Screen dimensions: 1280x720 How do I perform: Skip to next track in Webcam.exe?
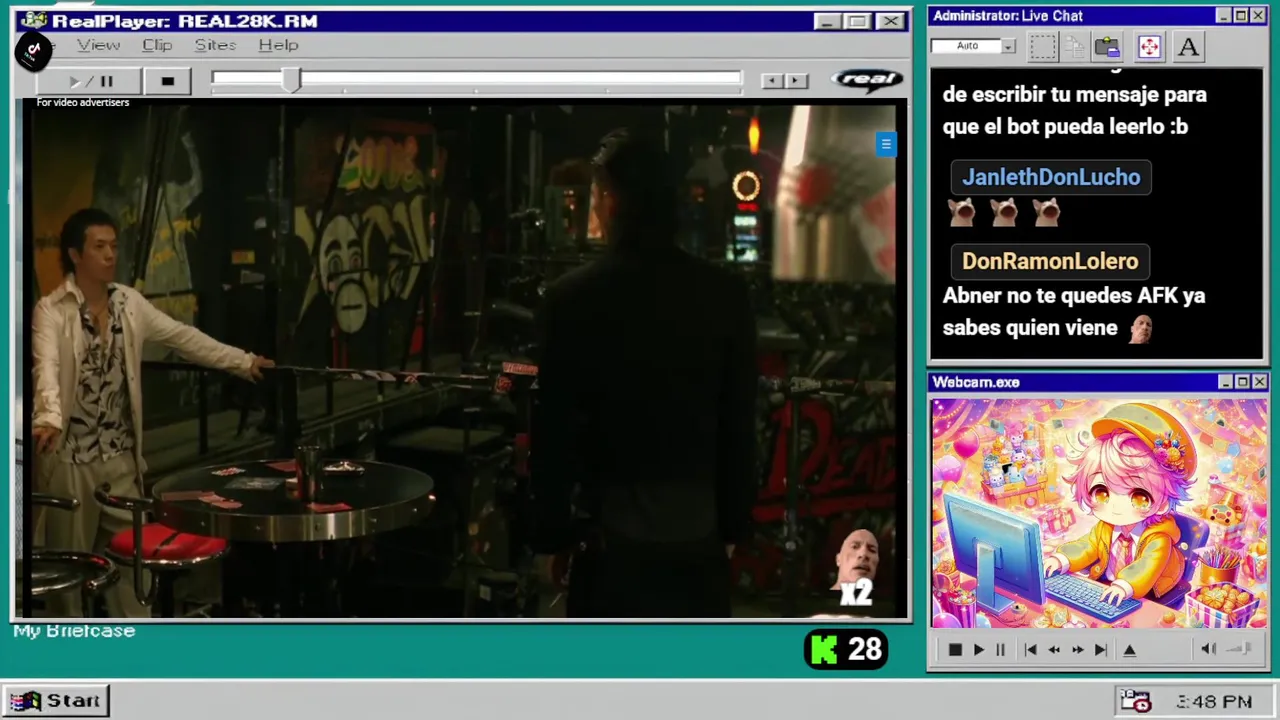click(1100, 650)
